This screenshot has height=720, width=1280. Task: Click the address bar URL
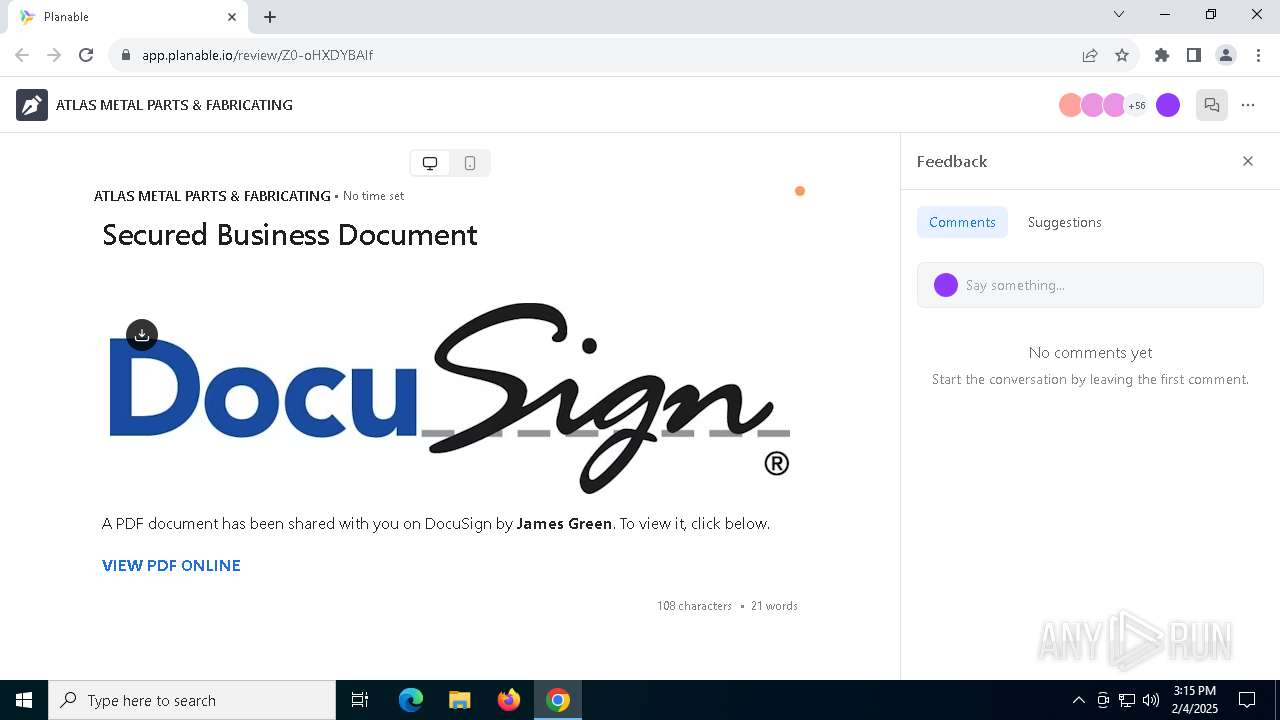coord(257,55)
